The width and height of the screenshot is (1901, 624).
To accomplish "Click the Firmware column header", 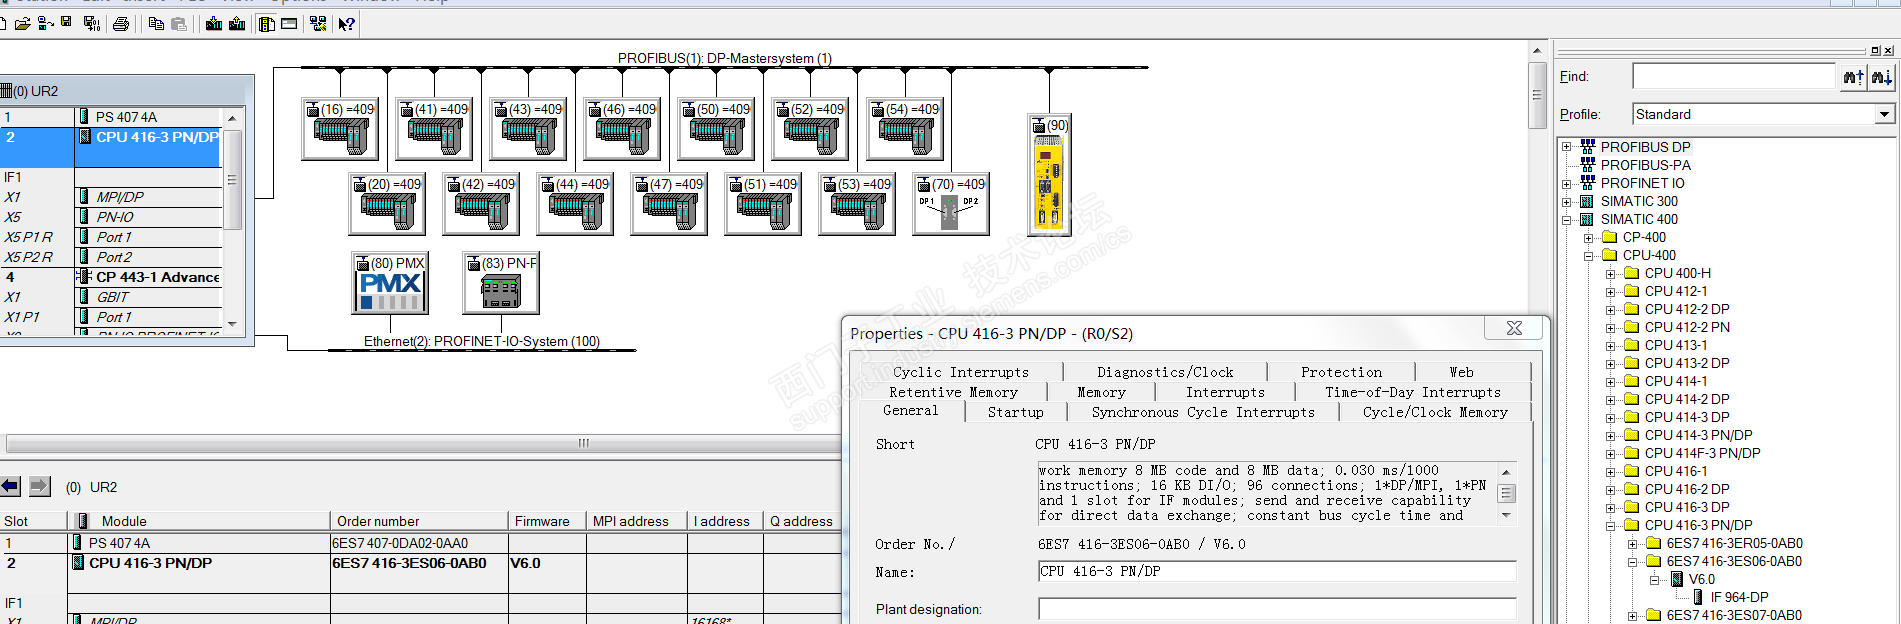I will click(x=548, y=521).
